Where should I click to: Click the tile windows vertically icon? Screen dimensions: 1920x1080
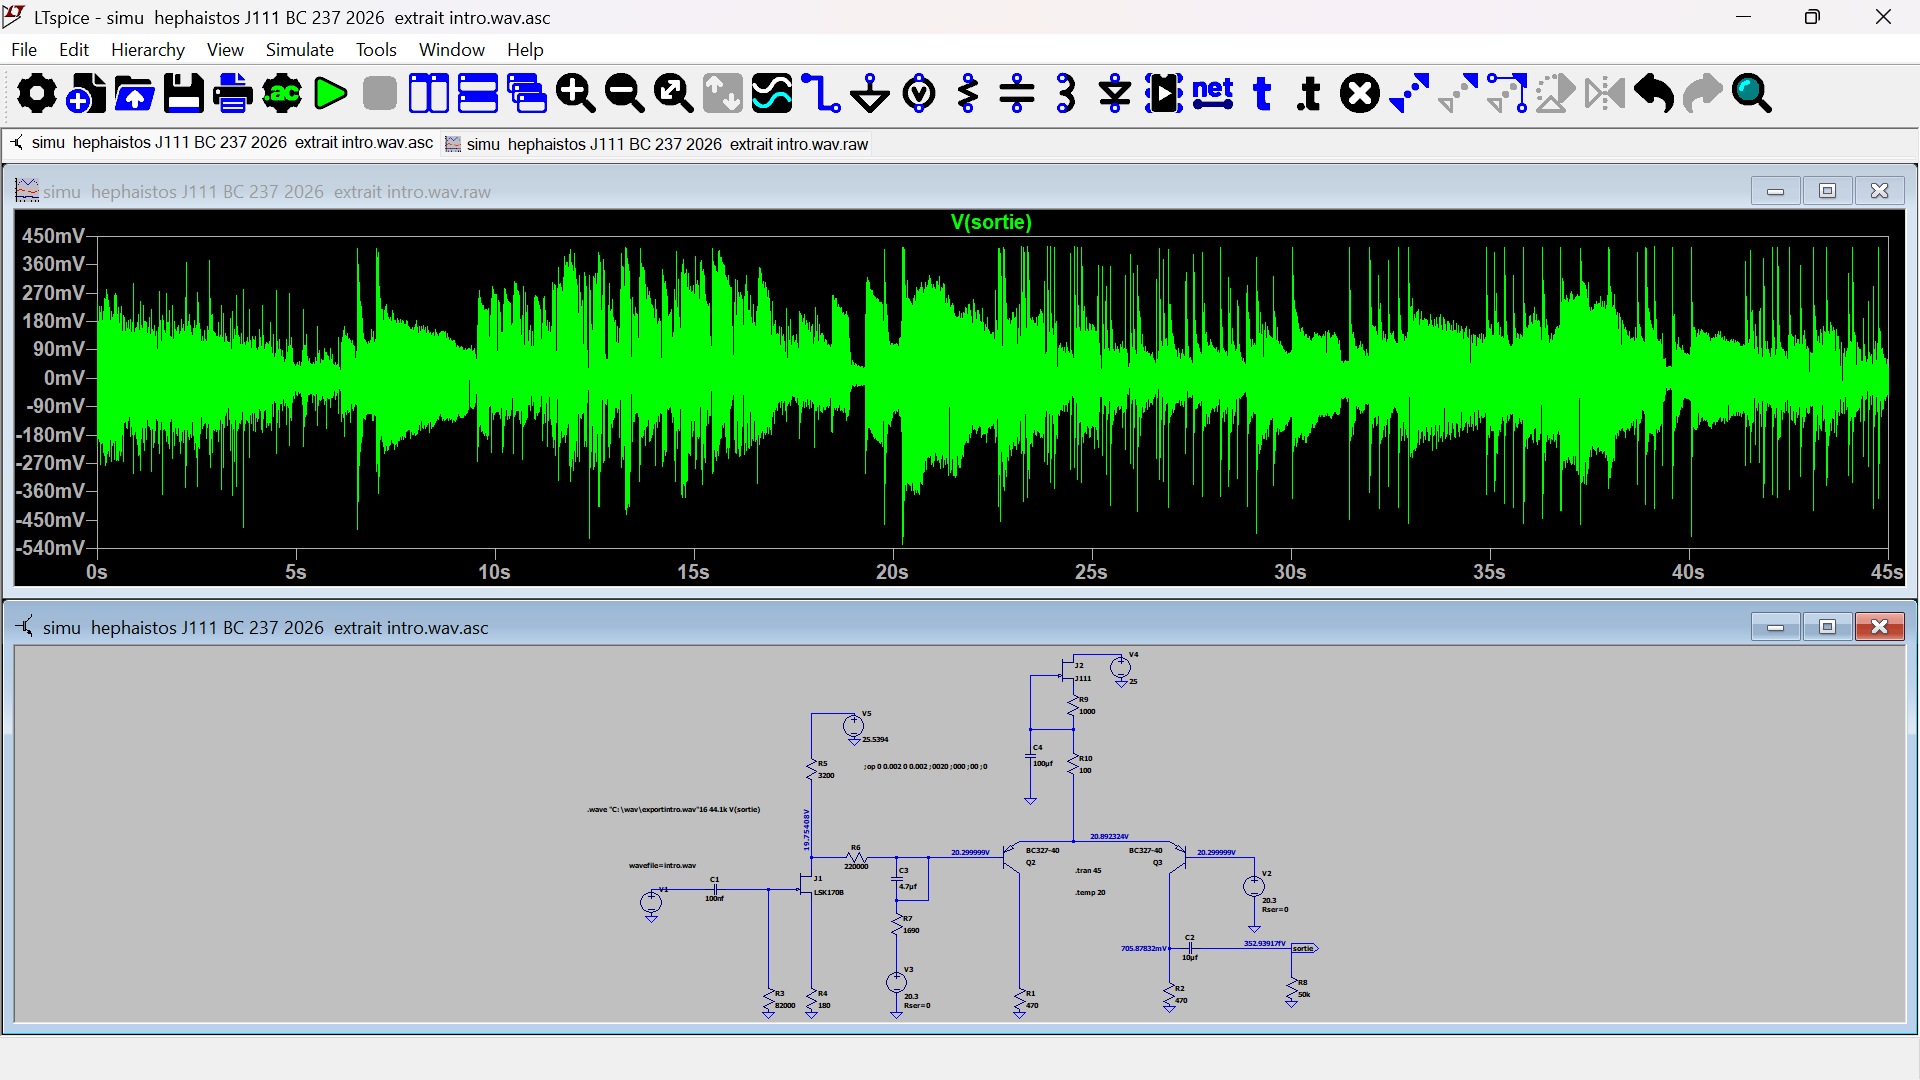click(x=429, y=94)
